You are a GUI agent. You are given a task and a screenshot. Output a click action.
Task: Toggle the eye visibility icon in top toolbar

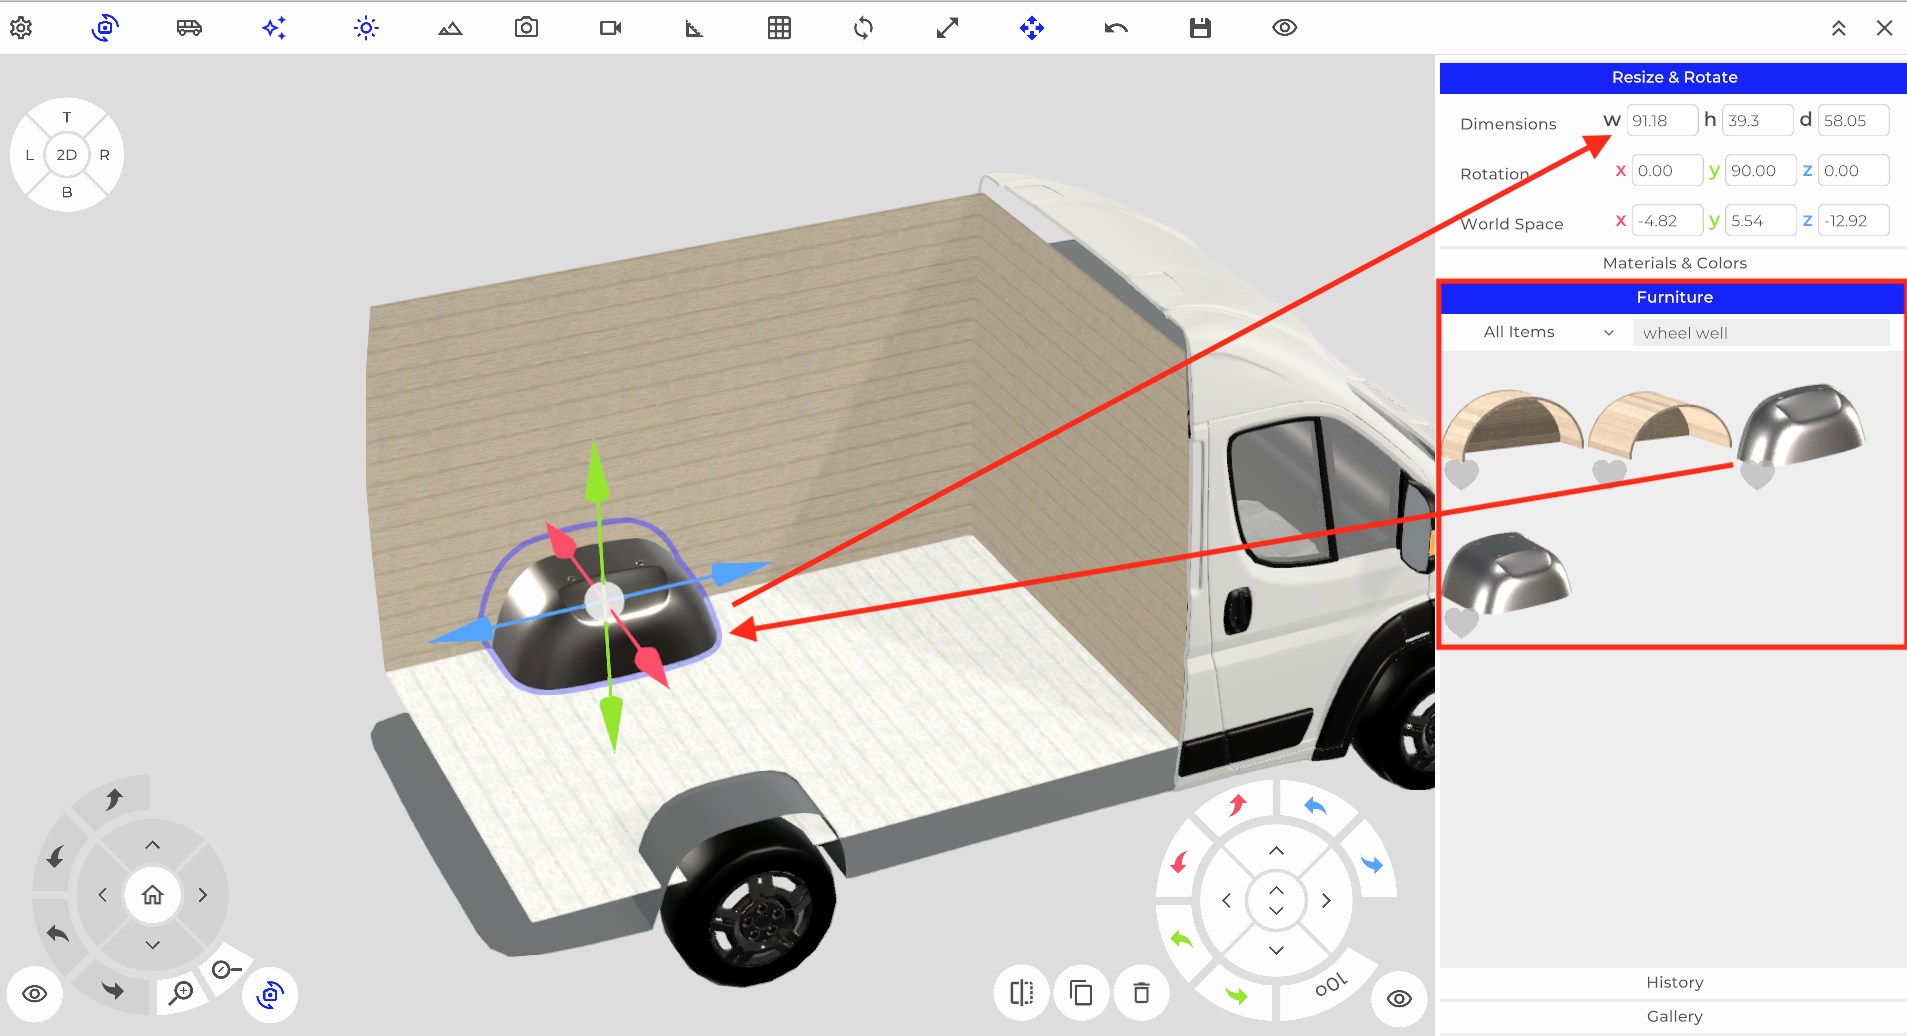[x=1284, y=28]
